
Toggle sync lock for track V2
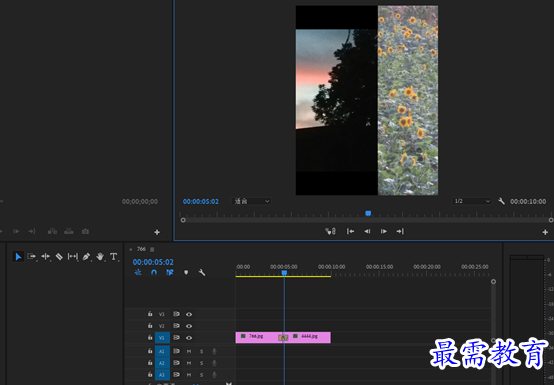tap(176, 326)
